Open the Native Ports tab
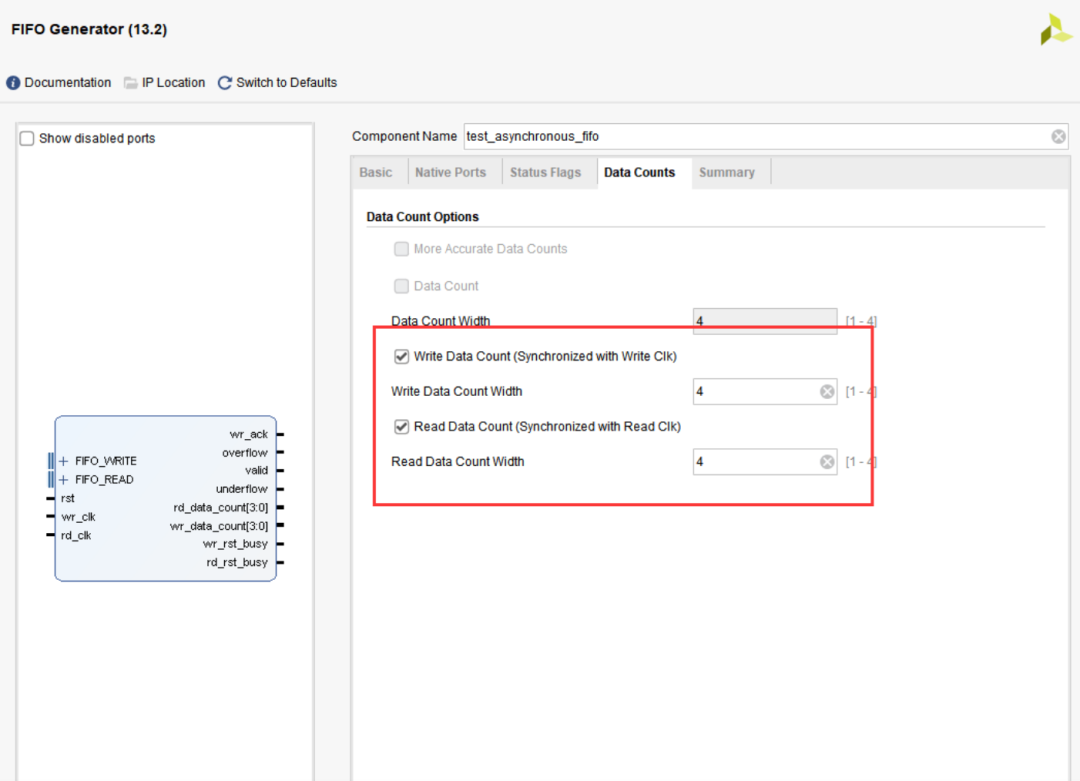 pos(450,172)
